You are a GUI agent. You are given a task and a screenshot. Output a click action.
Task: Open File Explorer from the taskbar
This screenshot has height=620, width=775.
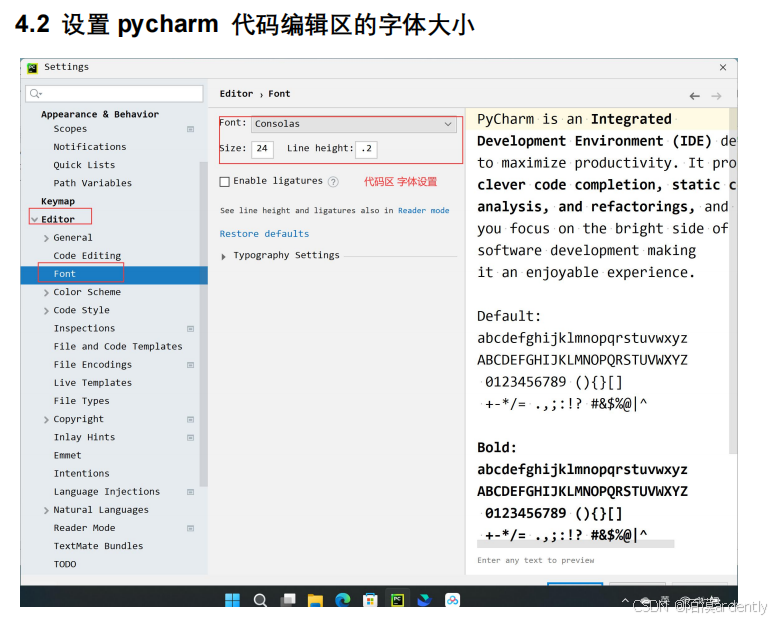pos(315,600)
